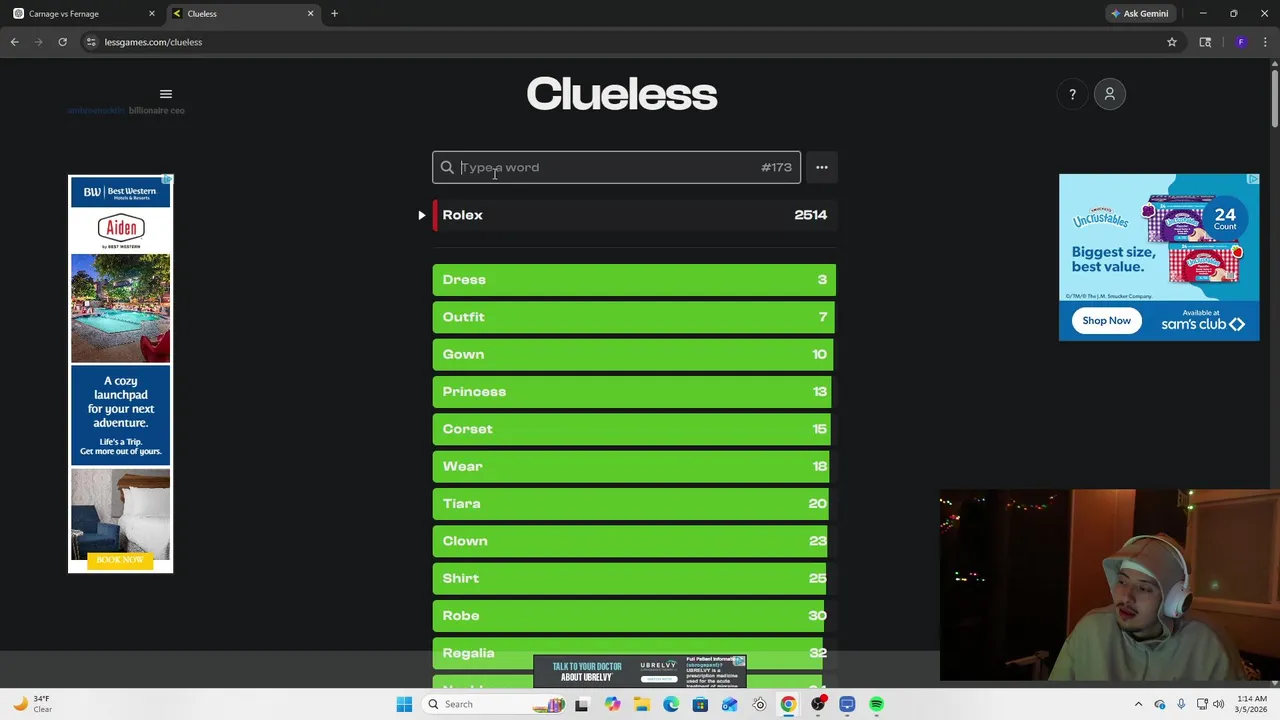Open Task View on taskbar
Image resolution: width=1280 pixels, height=720 pixels.
(581, 704)
